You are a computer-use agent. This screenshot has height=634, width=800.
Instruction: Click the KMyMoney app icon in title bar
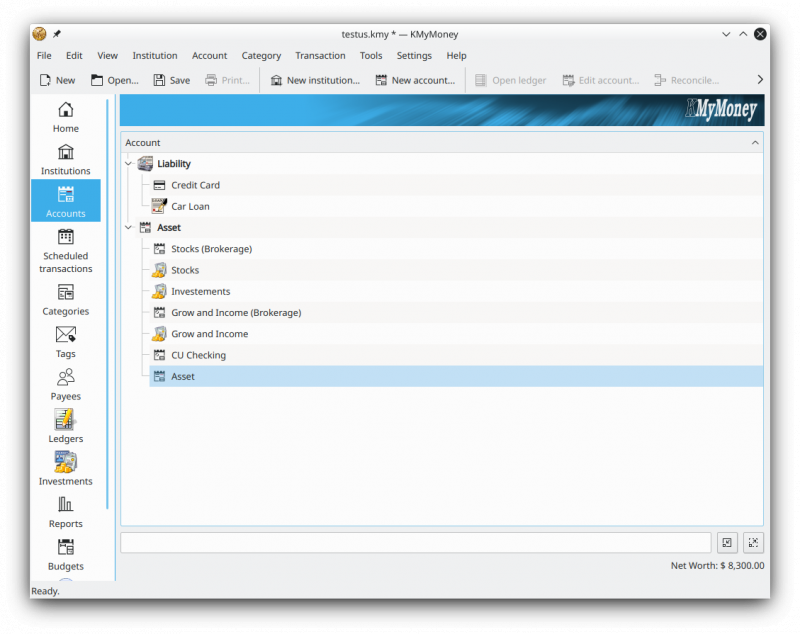click(39, 34)
